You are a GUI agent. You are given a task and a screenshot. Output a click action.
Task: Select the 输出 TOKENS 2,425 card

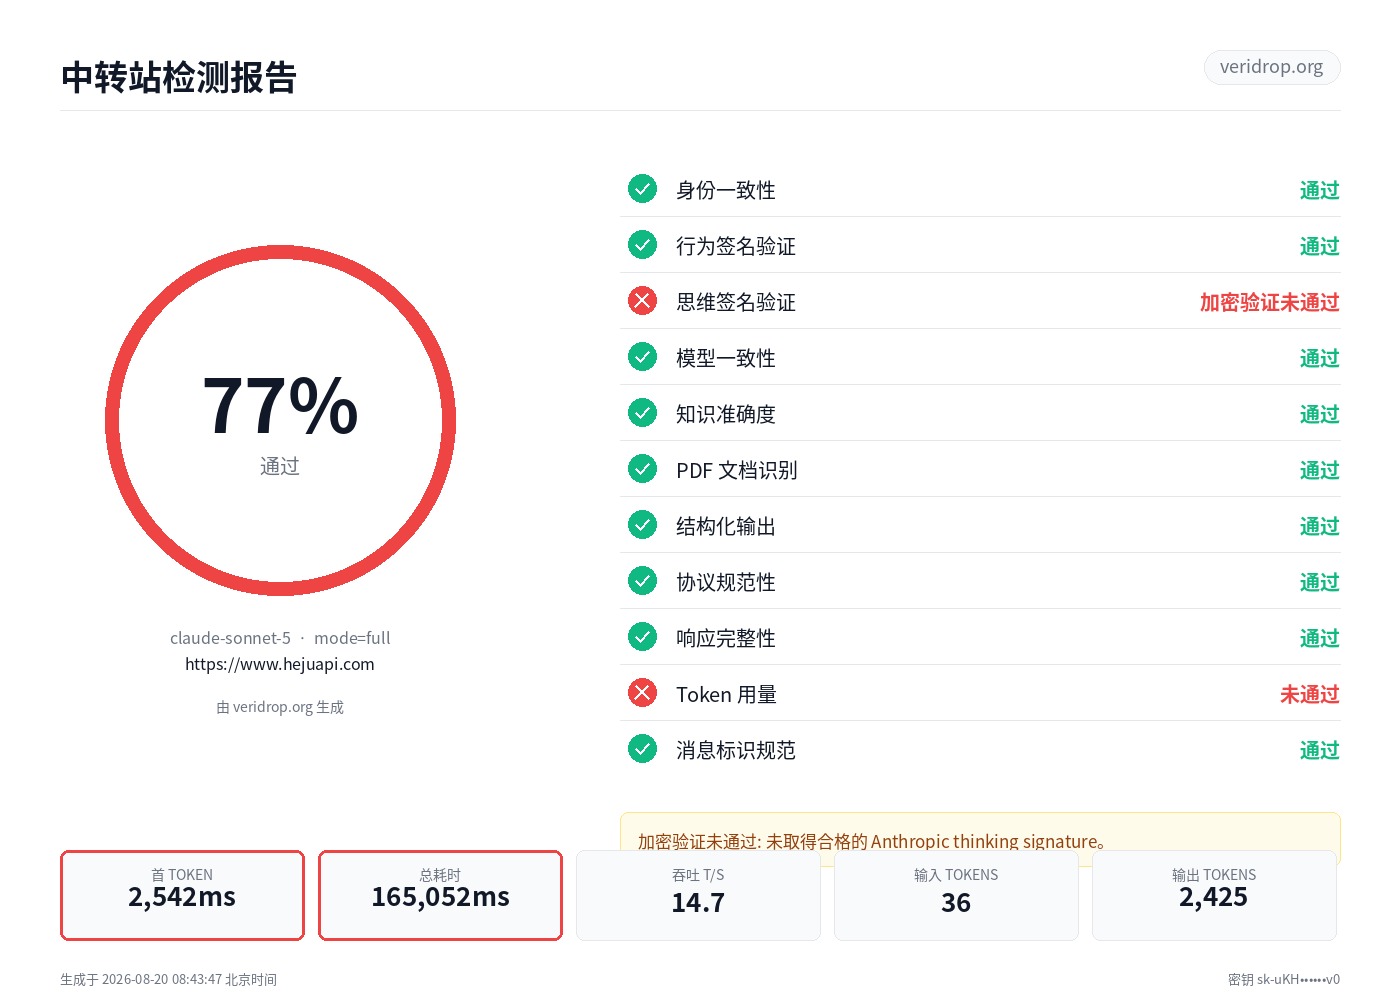tap(1214, 895)
